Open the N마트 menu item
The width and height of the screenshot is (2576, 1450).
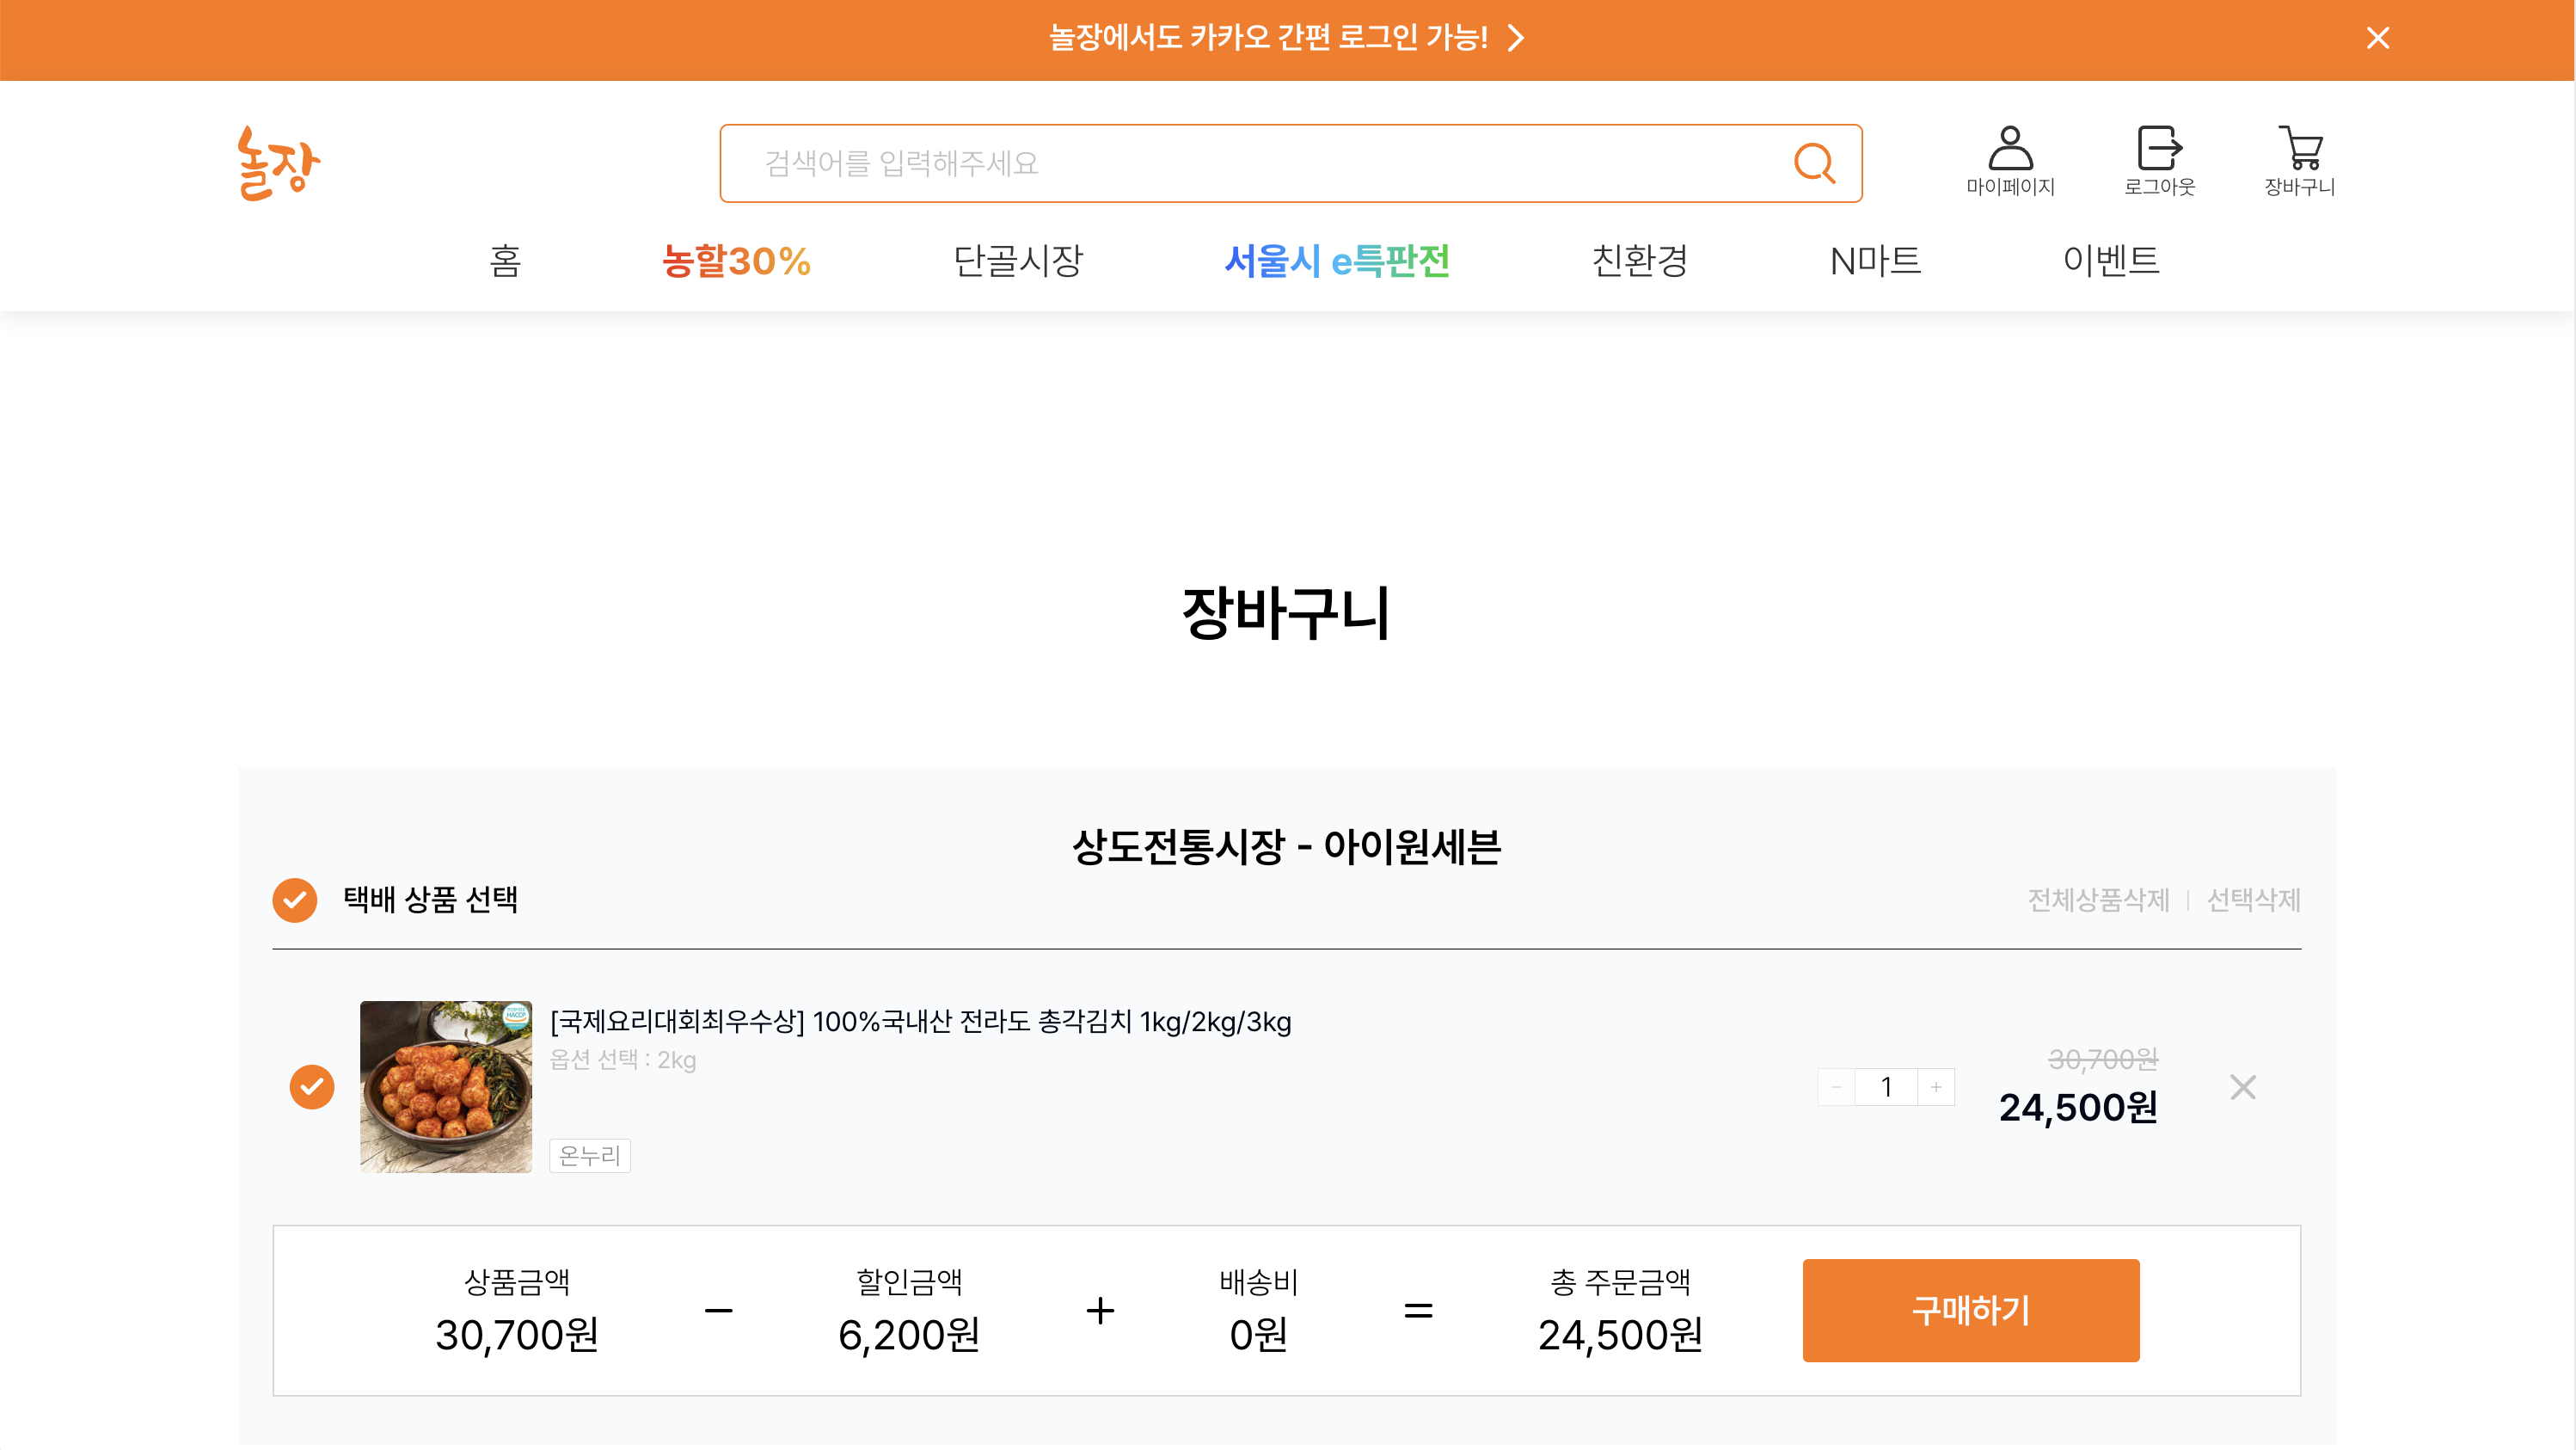pos(1874,262)
